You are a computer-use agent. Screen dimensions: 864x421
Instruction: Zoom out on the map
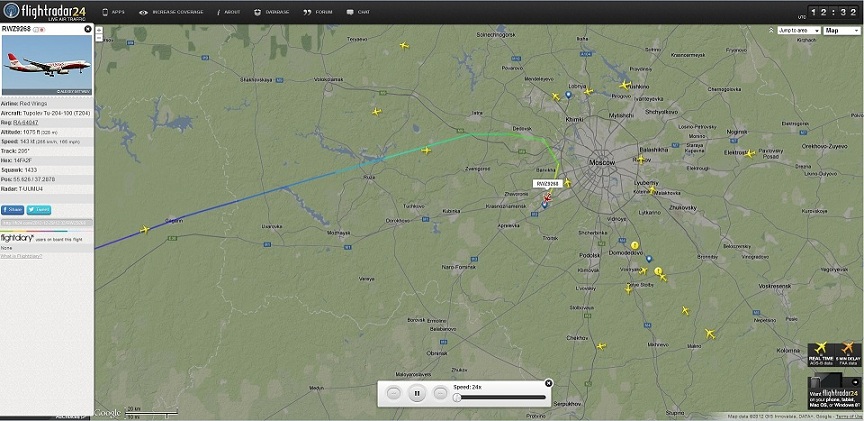(99, 38)
